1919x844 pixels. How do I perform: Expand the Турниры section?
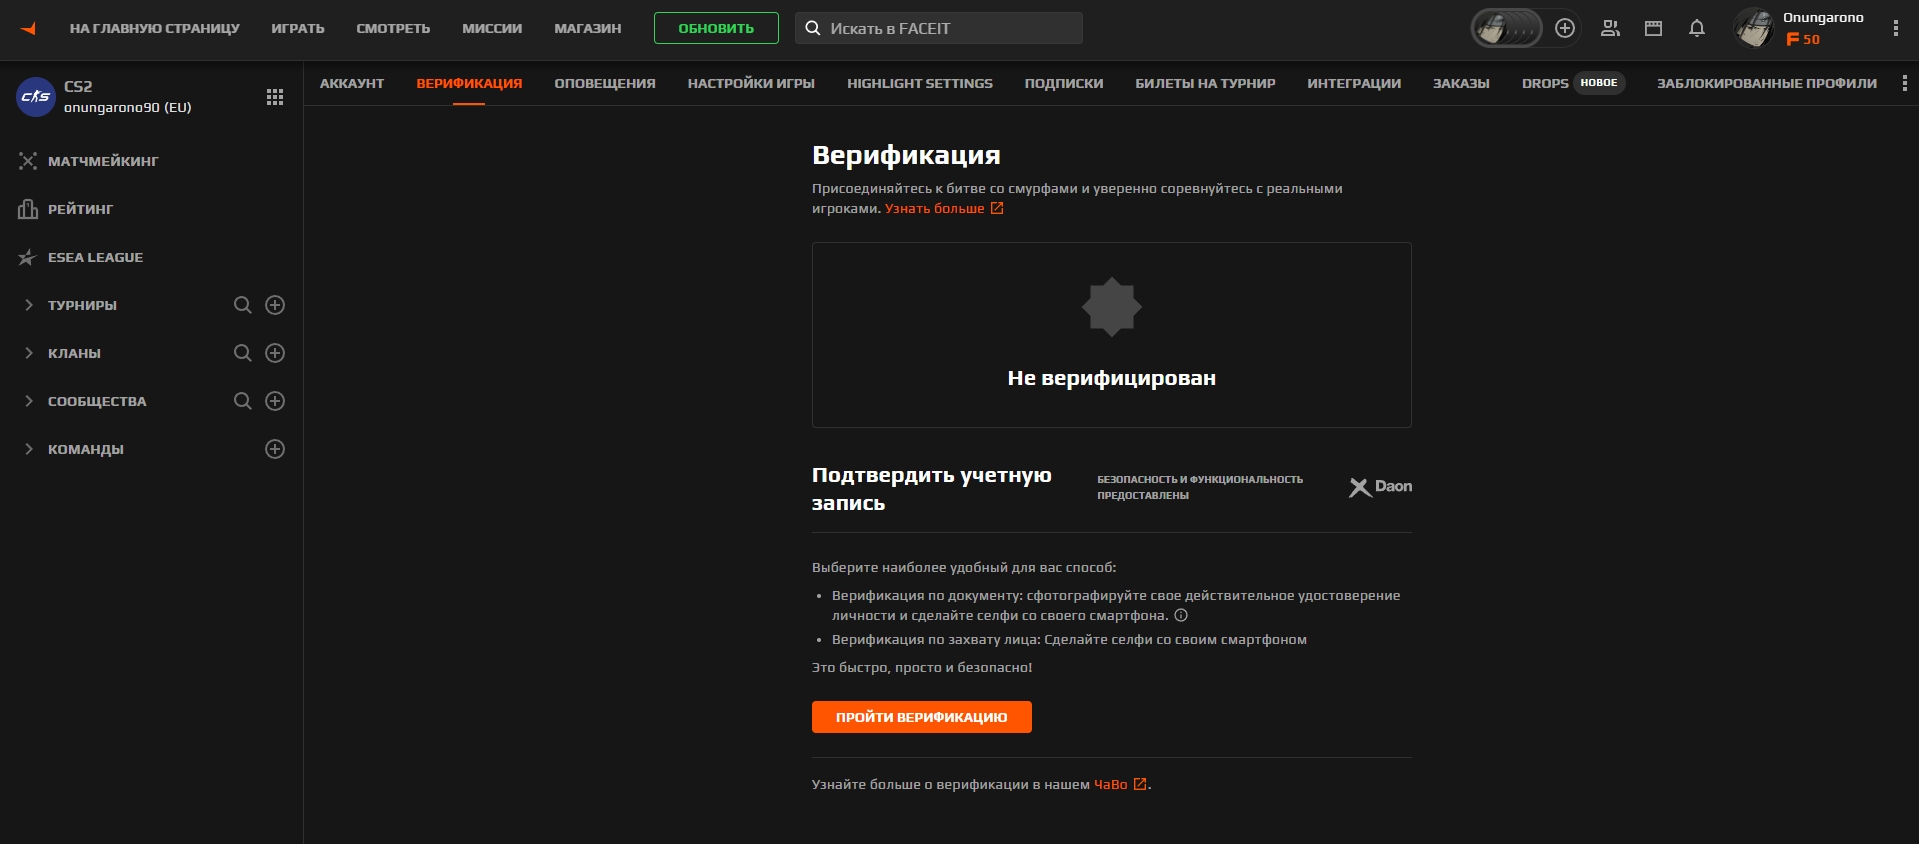pos(28,305)
